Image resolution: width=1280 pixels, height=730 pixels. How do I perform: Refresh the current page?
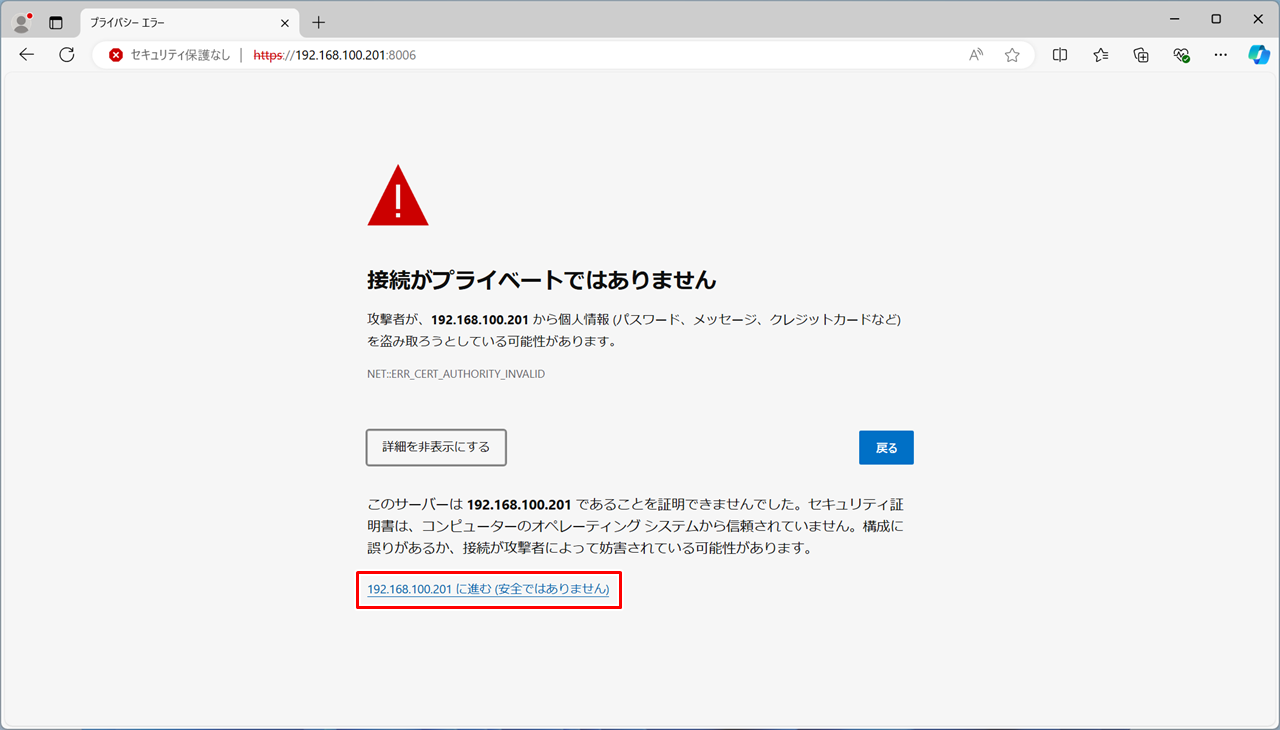pyautogui.click(x=66, y=55)
